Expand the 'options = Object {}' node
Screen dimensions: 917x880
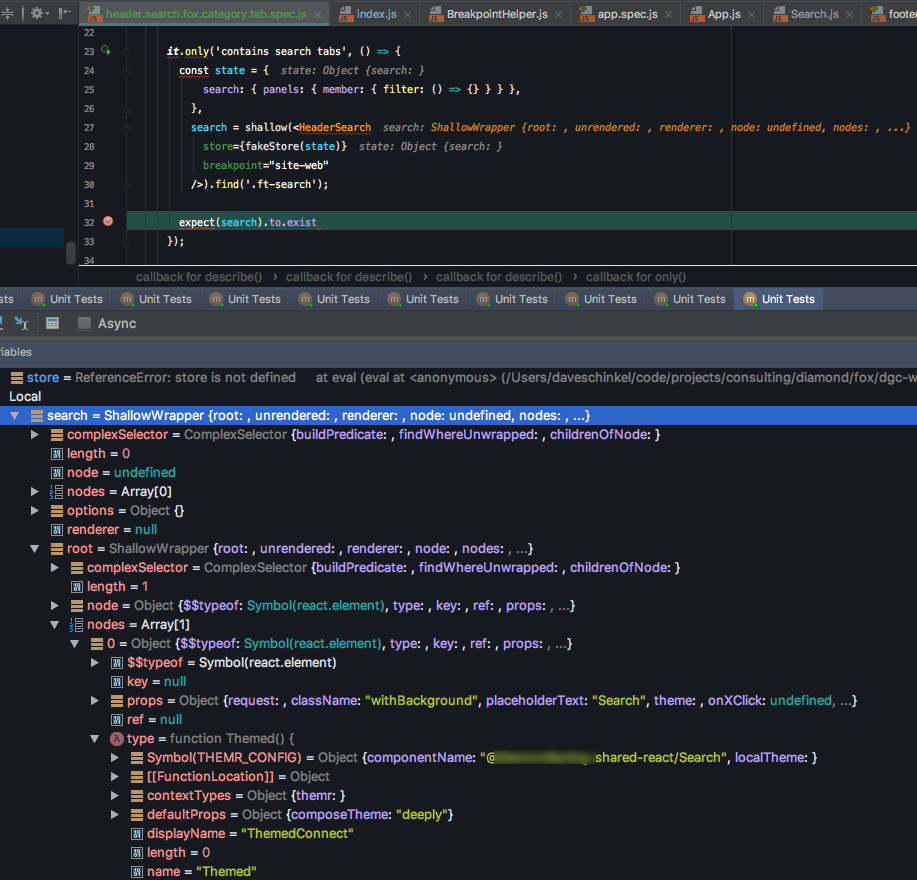pyautogui.click(x=35, y=510)
